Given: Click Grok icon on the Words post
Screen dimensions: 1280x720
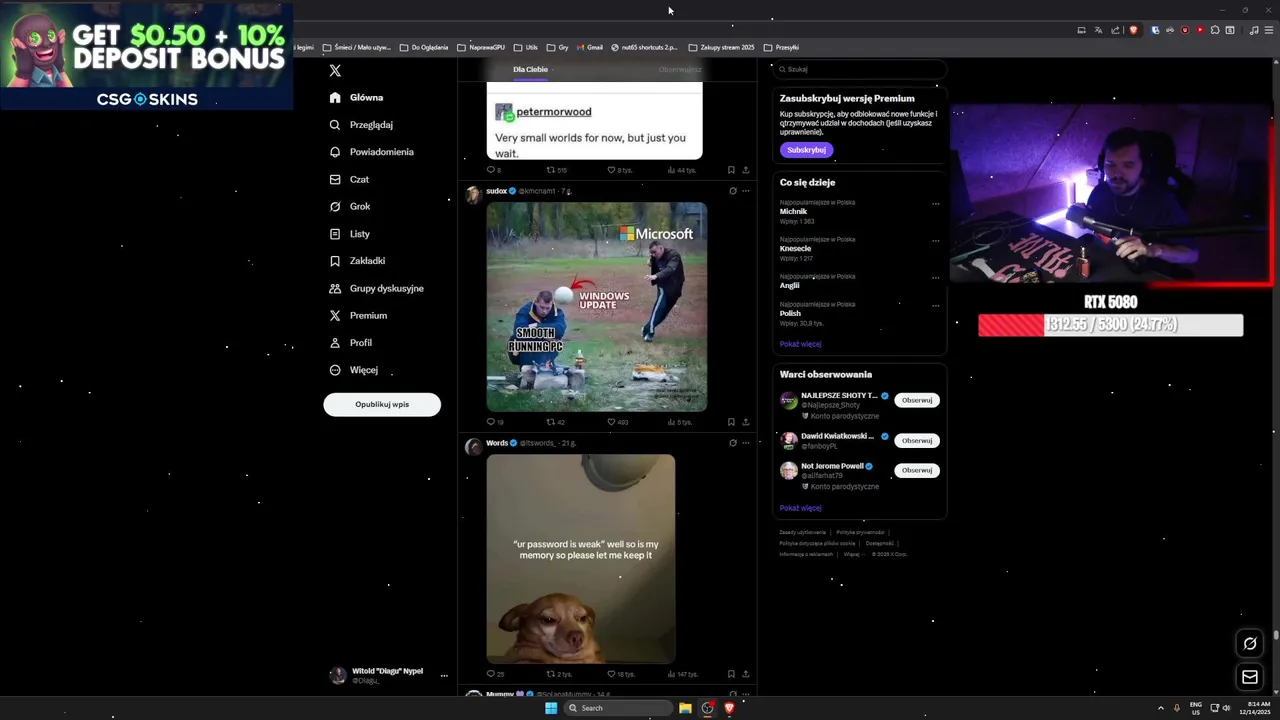Looking at the screenshot, I should point(732,443).
